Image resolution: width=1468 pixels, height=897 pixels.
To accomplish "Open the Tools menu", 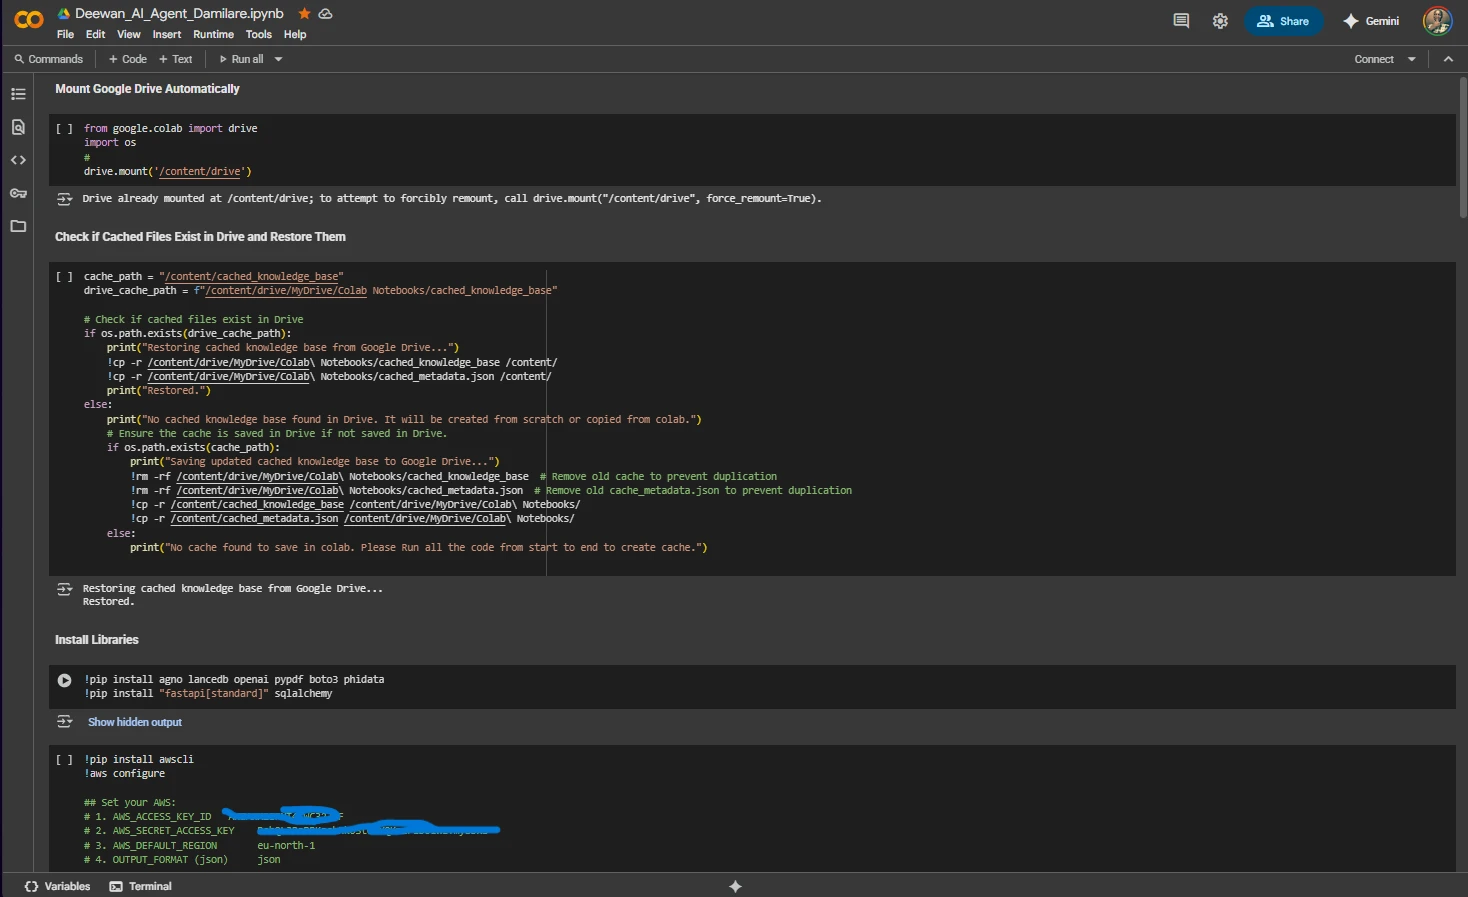I will click(259, 34).
